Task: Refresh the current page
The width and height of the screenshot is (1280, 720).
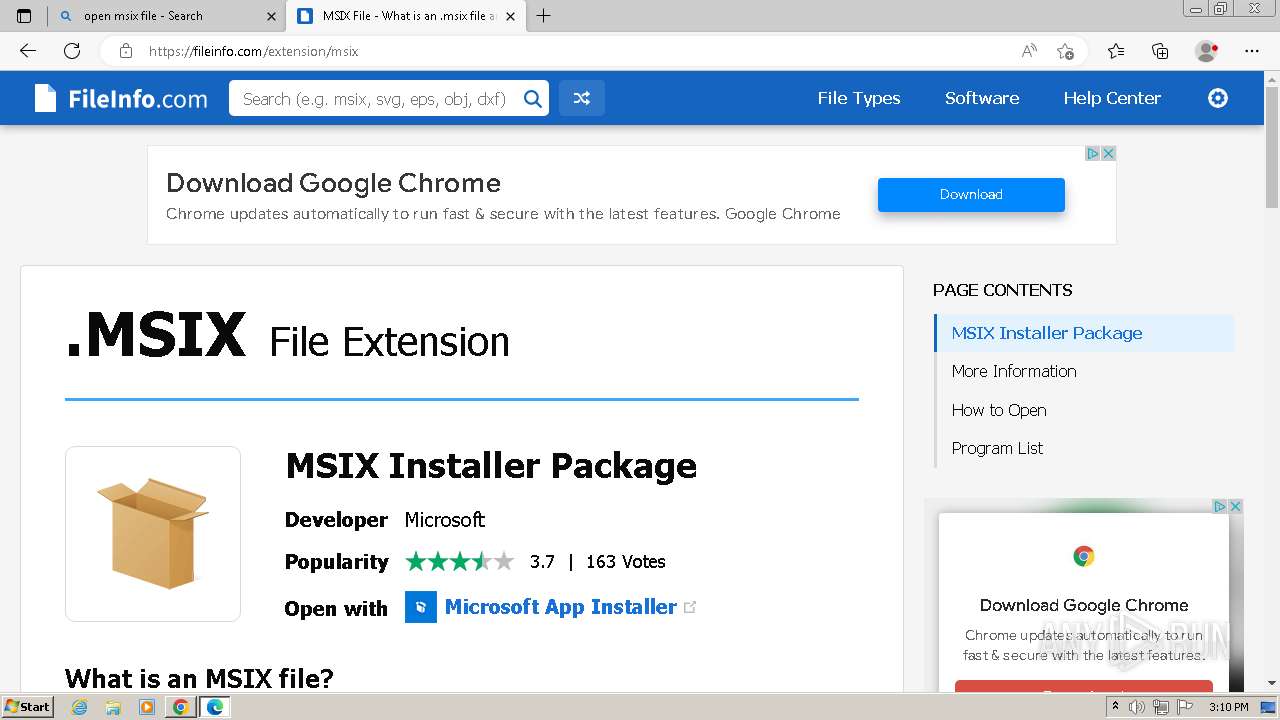Action: point(72,51)
